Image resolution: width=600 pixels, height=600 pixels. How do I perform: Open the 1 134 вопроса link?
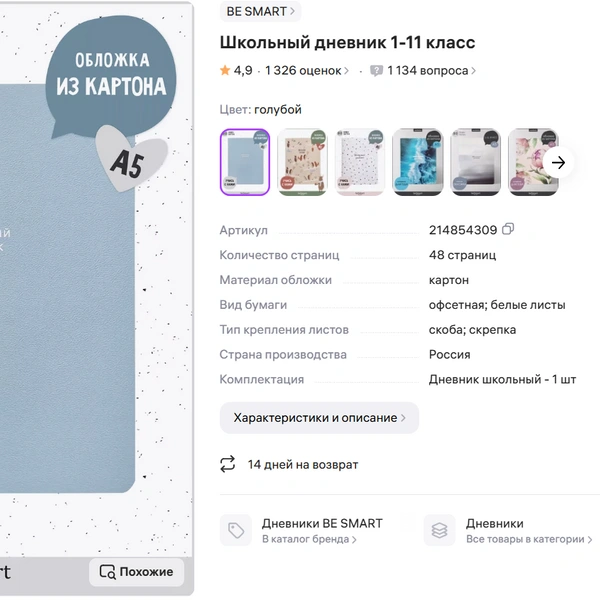(432, 71)
